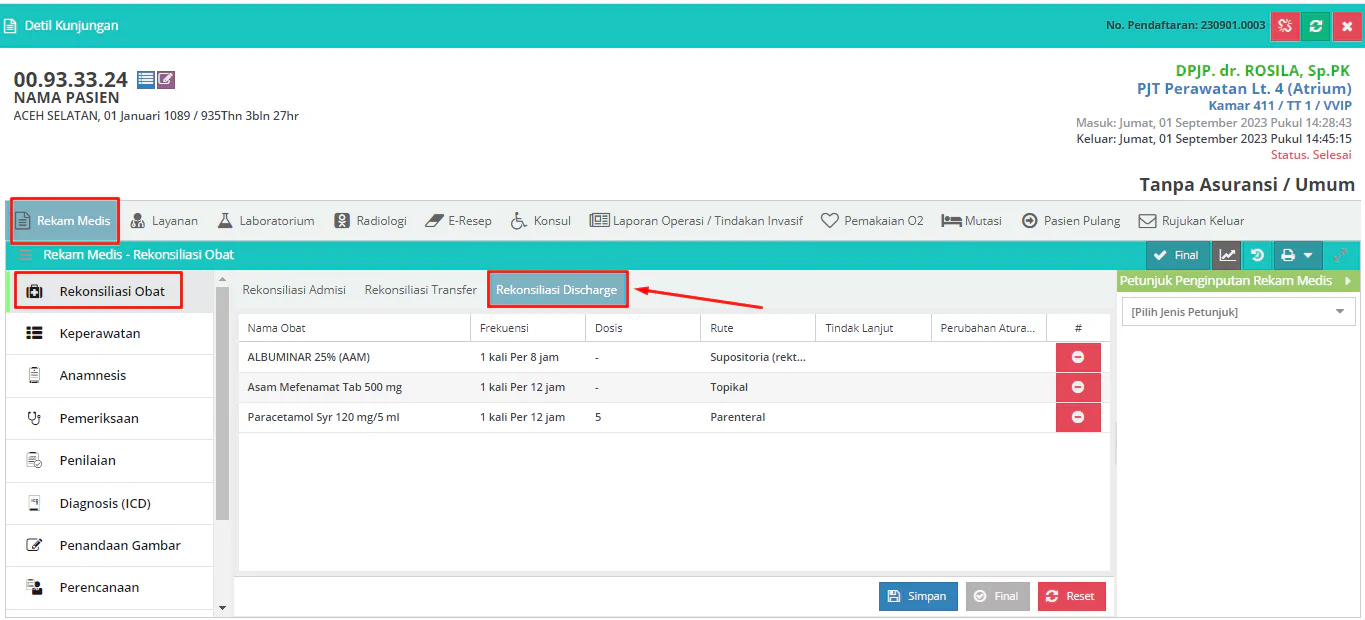Open the Mutasi tab

971,221
